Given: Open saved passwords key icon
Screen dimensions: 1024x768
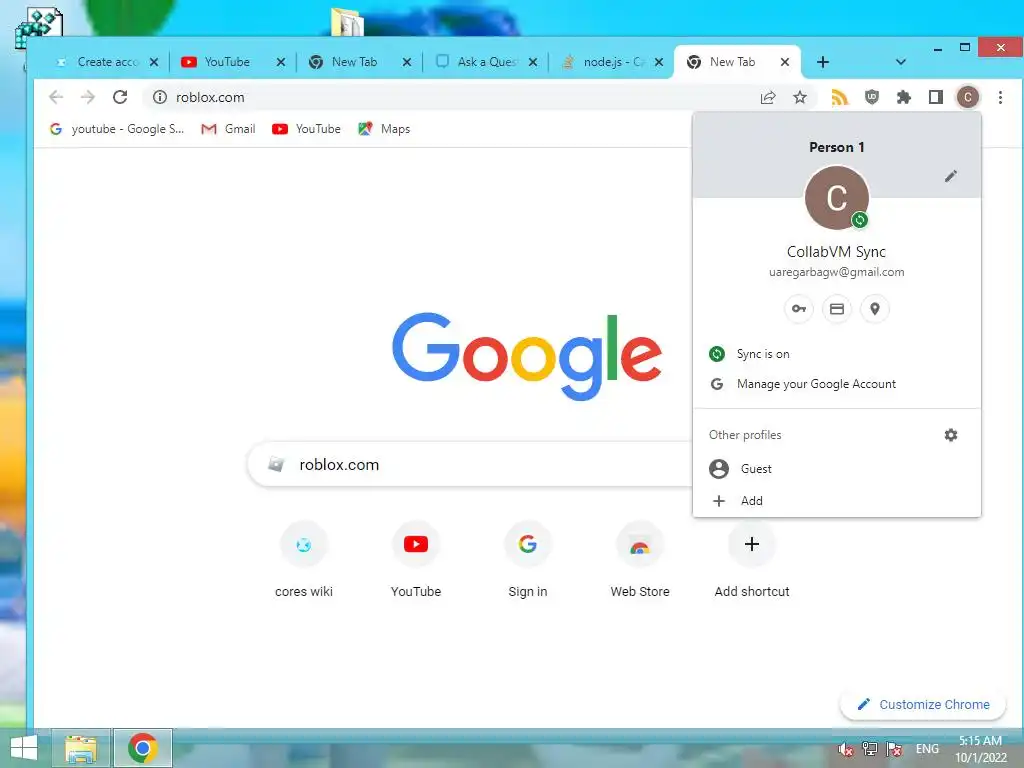Looking at the screenshot, I should pos(799,309).
